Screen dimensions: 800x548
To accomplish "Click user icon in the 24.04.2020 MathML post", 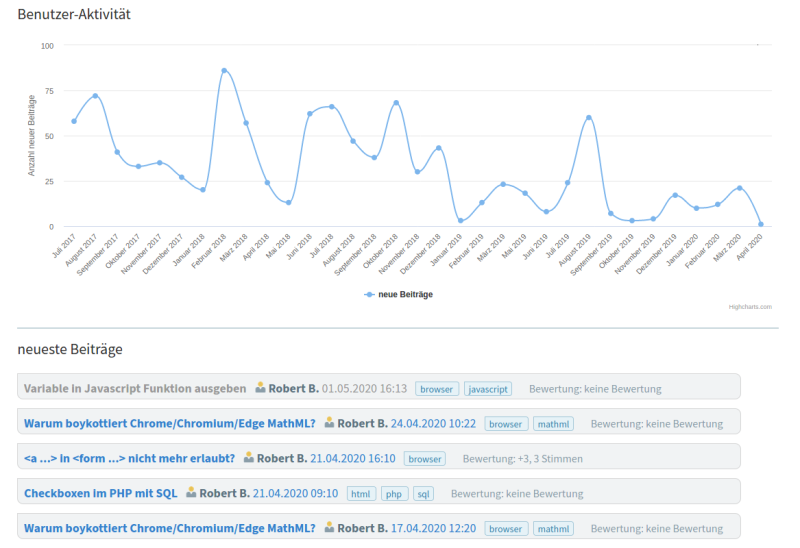I will (329, 423).
